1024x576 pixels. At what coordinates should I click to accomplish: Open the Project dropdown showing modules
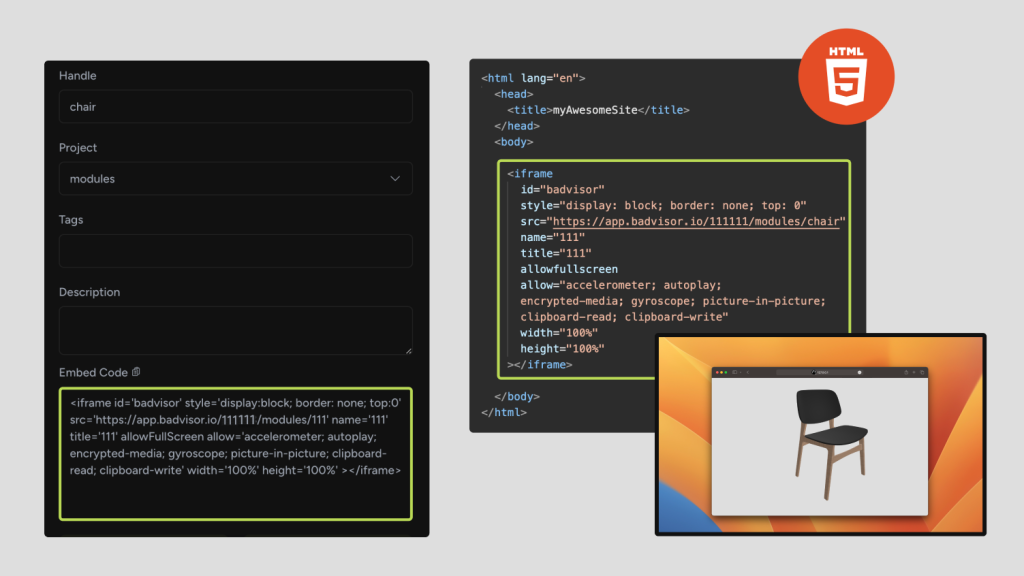pos(236,178)
